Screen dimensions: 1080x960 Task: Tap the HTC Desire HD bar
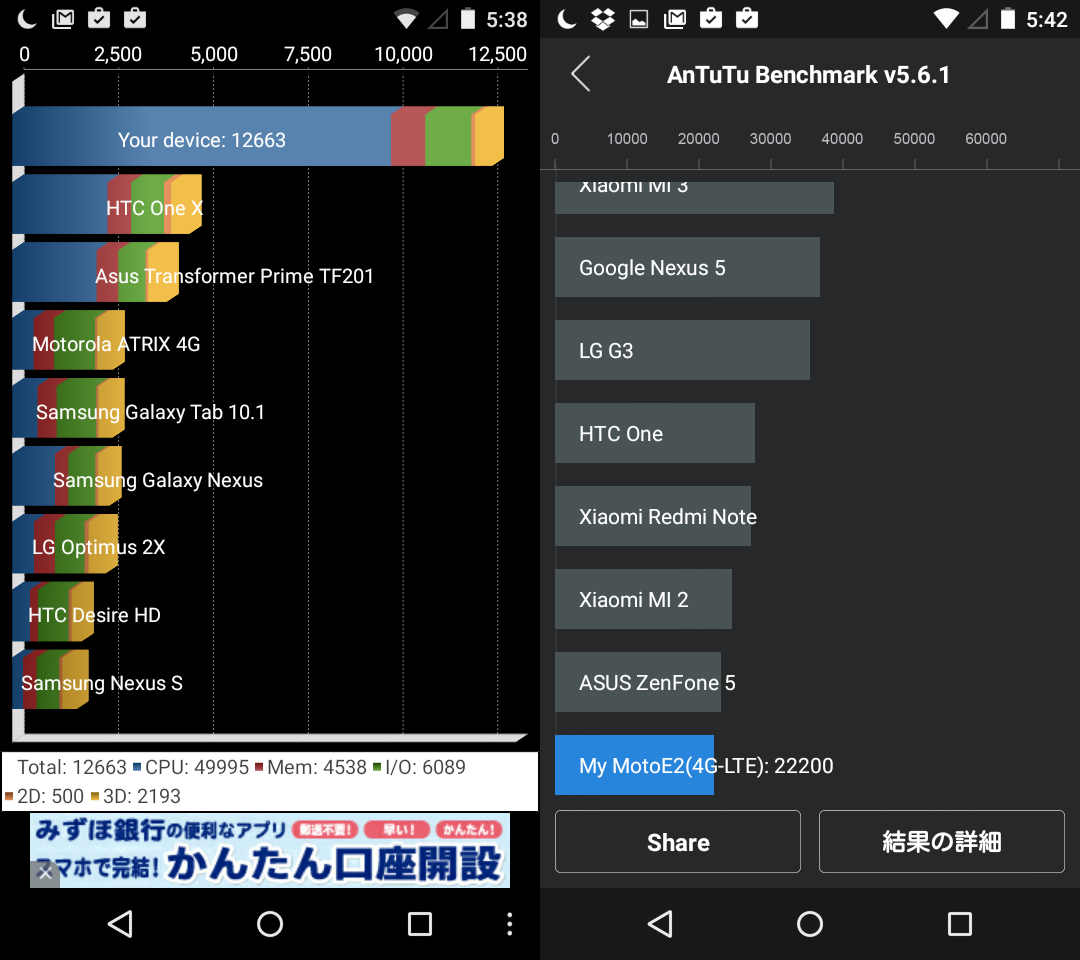[x=53, y=612]
